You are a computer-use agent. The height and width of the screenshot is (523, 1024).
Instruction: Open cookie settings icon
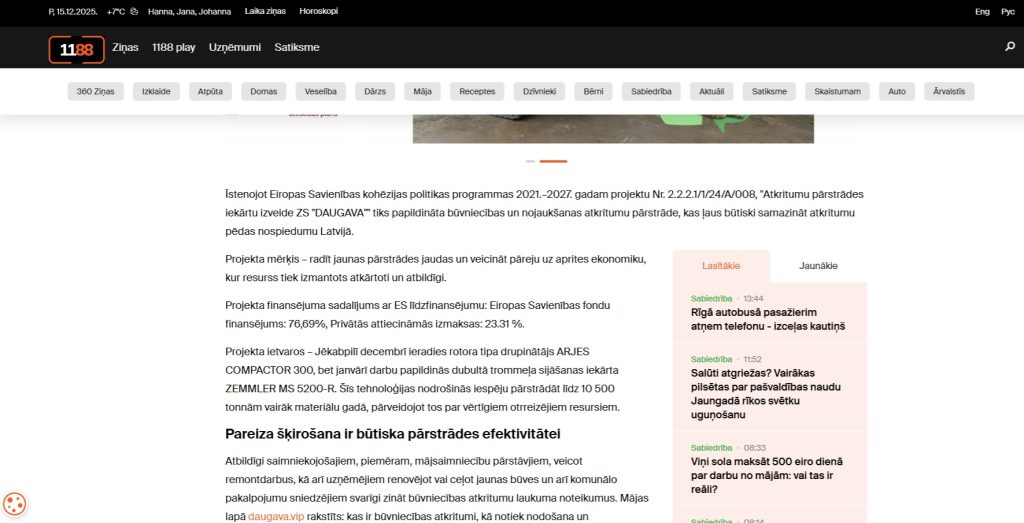coord(14,504)
